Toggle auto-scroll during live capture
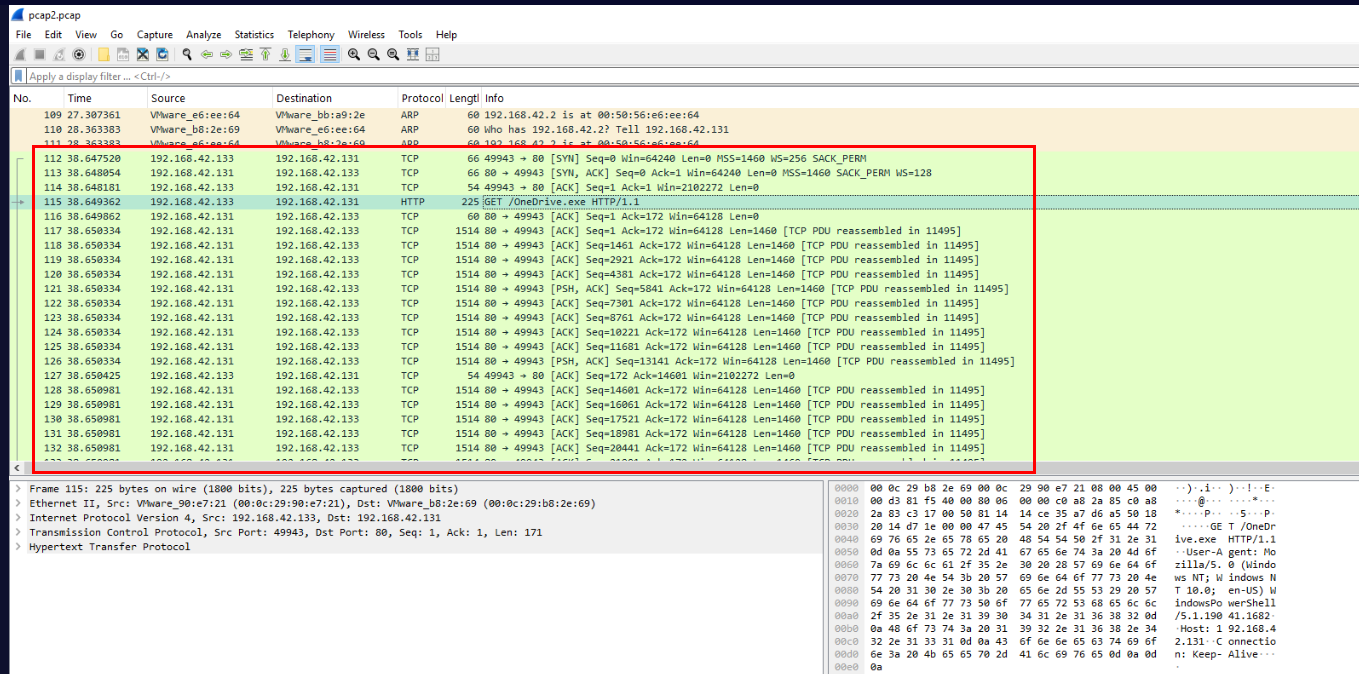This screenshot has width=1359, height=674. 306,54
